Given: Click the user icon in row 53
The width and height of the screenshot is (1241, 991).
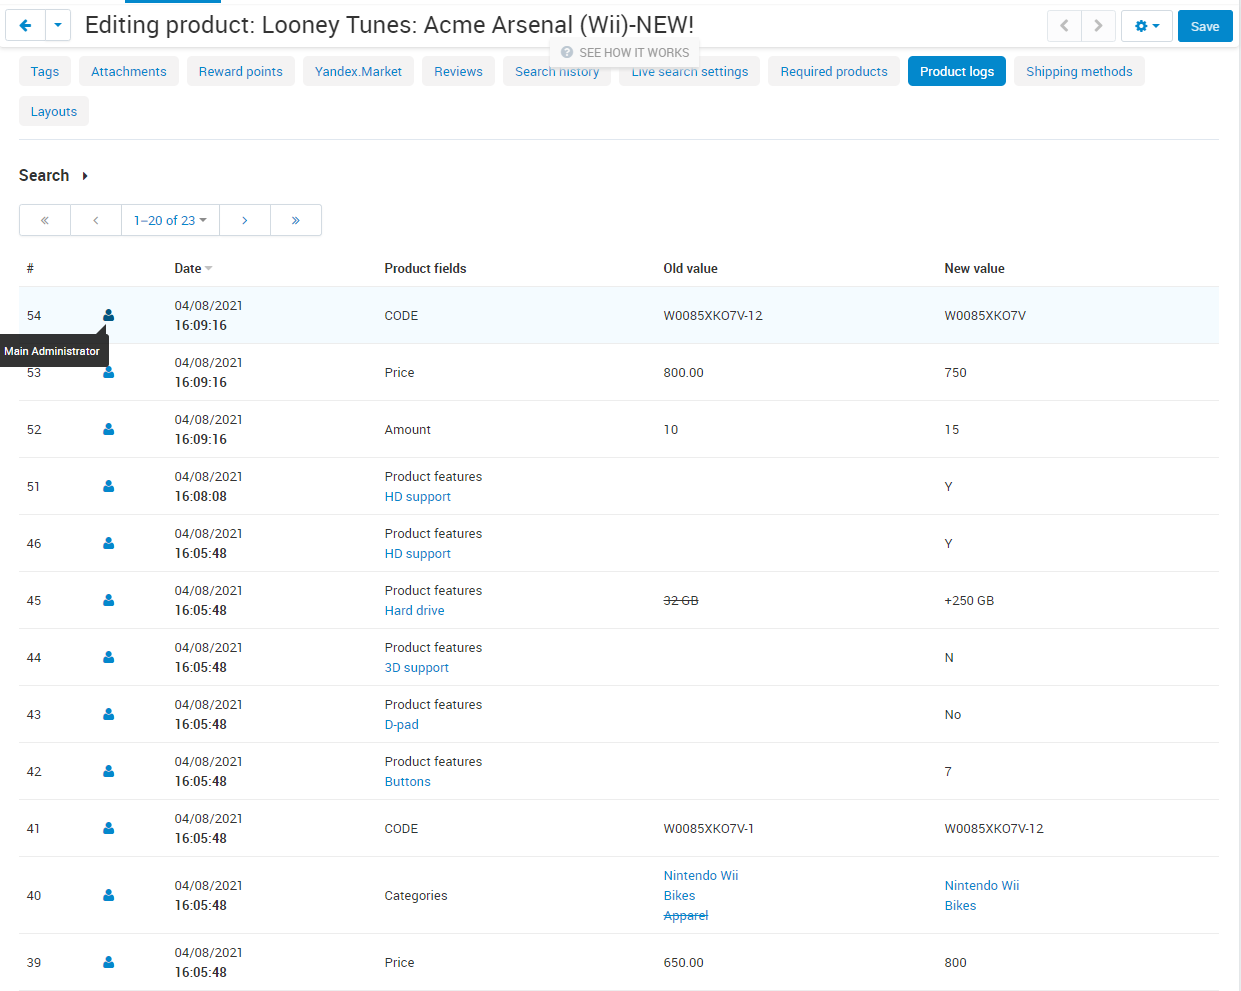Looking at the screenshot, I should point(108,372).
